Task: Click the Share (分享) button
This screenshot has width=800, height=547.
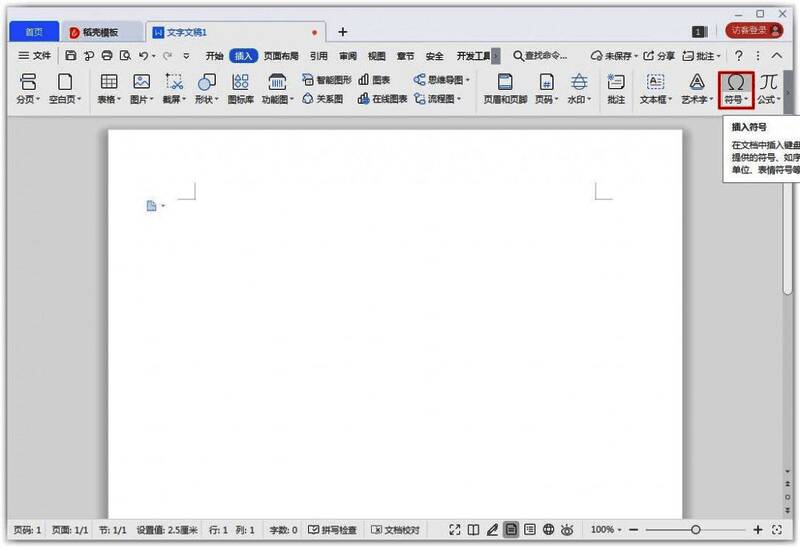Action: click(659, 56)
